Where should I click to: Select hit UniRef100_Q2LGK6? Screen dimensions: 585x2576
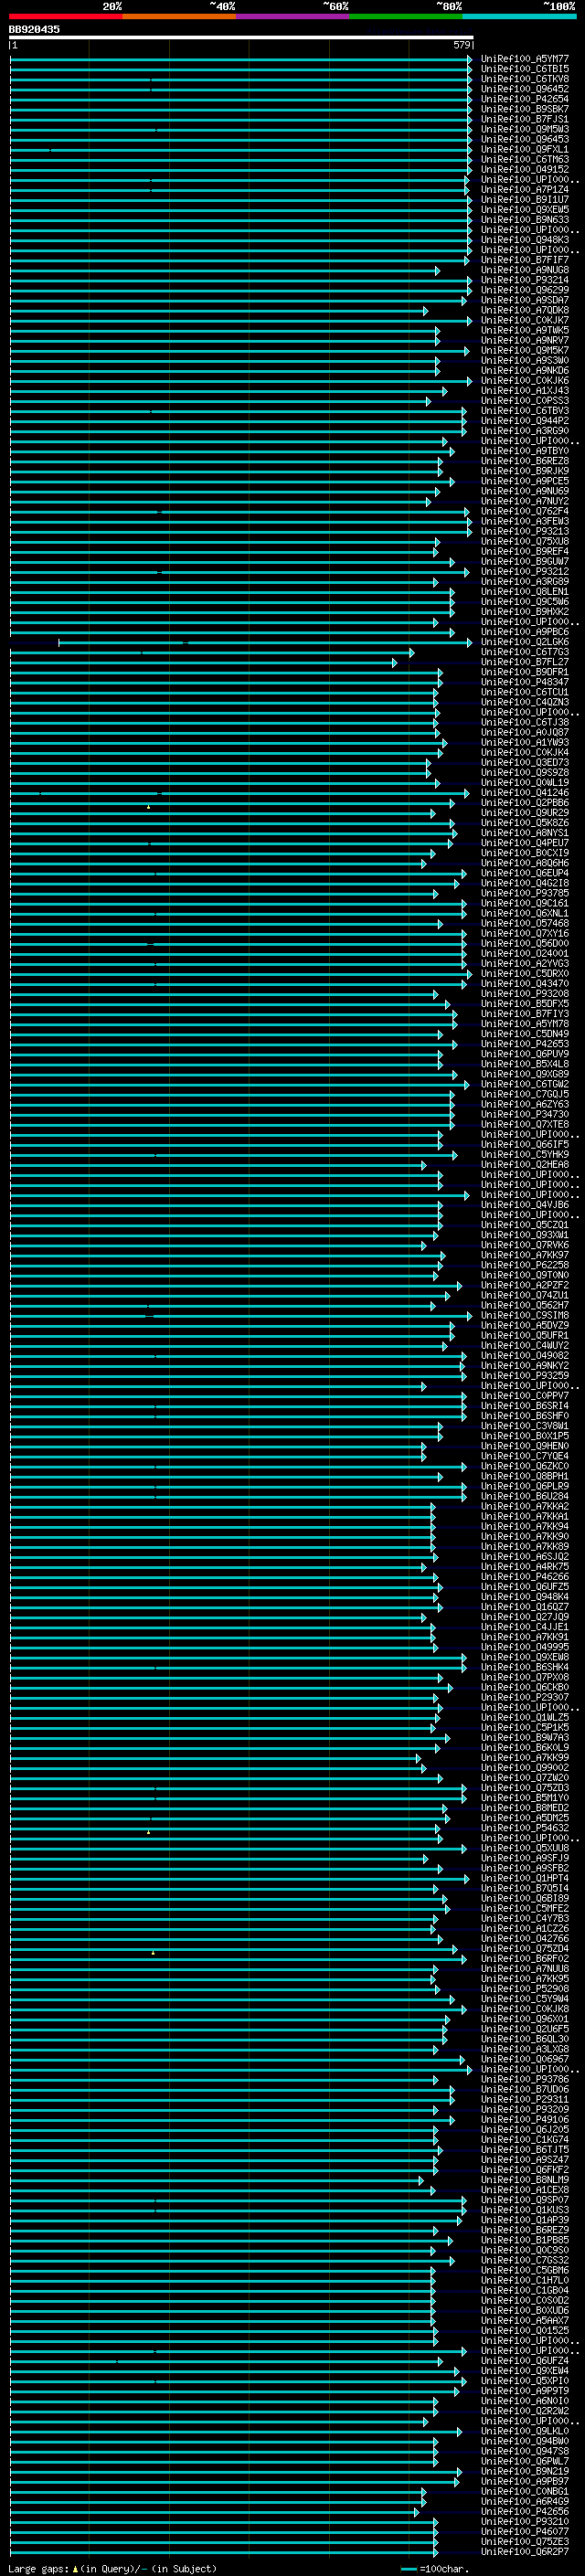coord(525,642)
